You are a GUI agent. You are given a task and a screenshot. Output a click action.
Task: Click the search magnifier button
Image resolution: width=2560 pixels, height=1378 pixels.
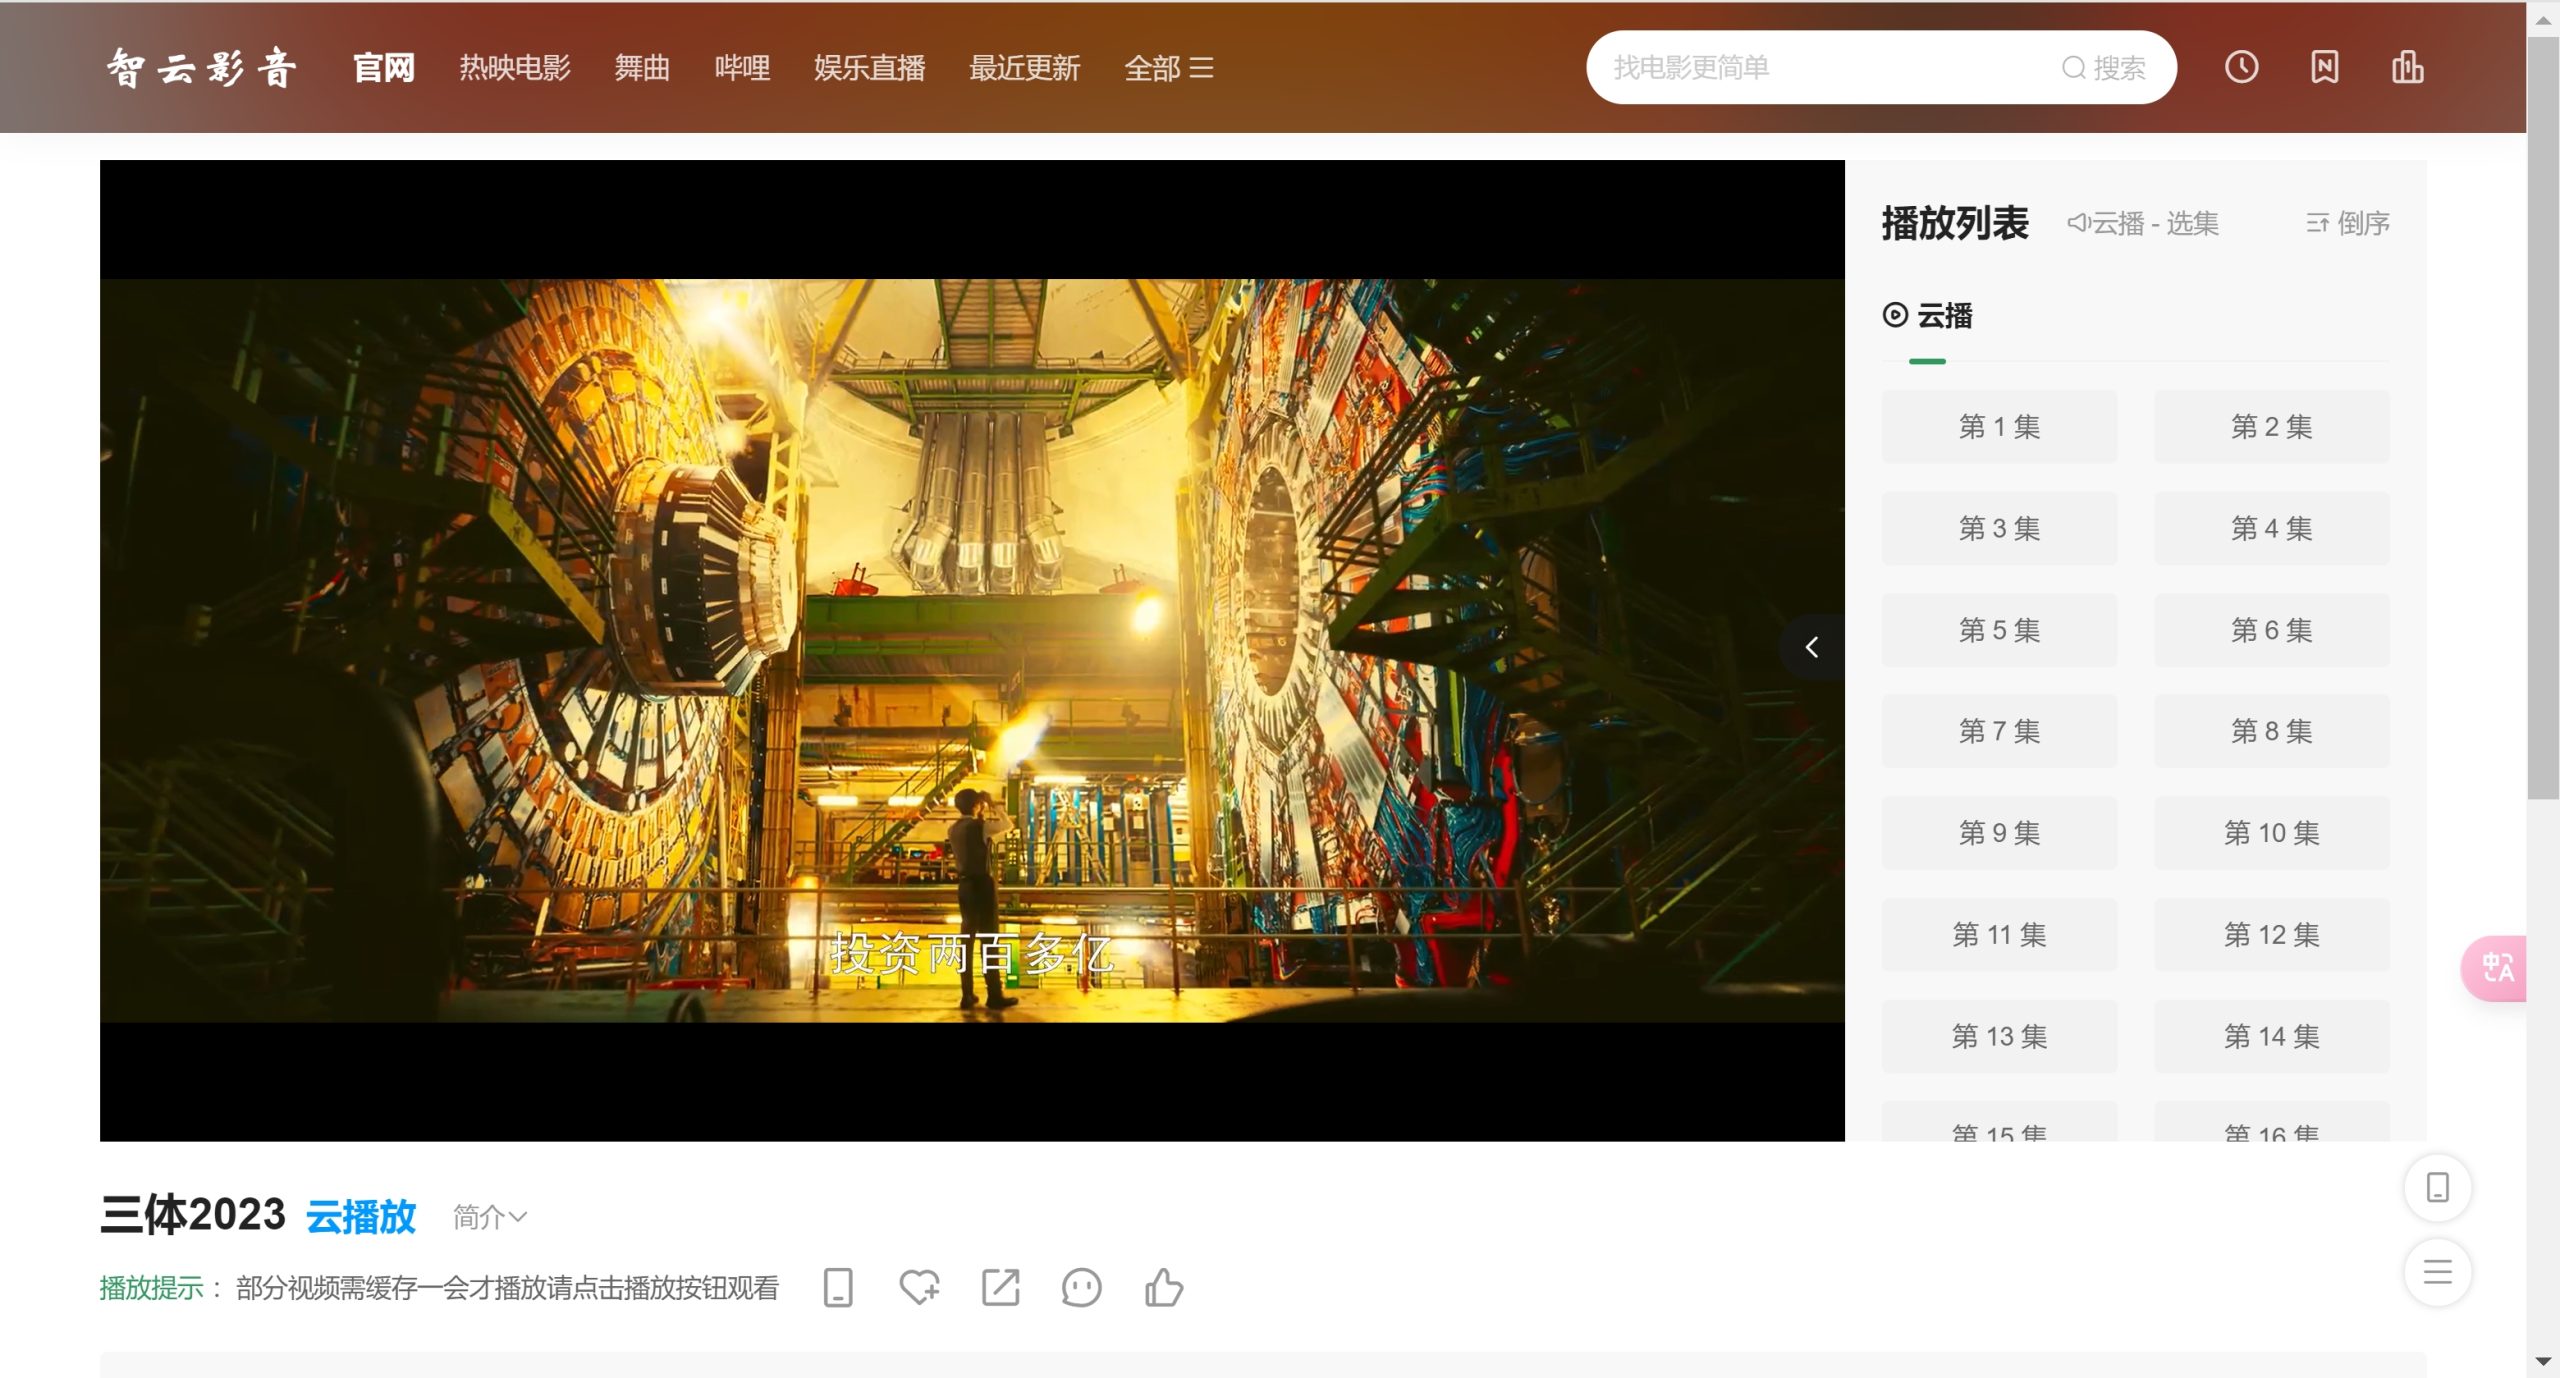point(2103,67)
